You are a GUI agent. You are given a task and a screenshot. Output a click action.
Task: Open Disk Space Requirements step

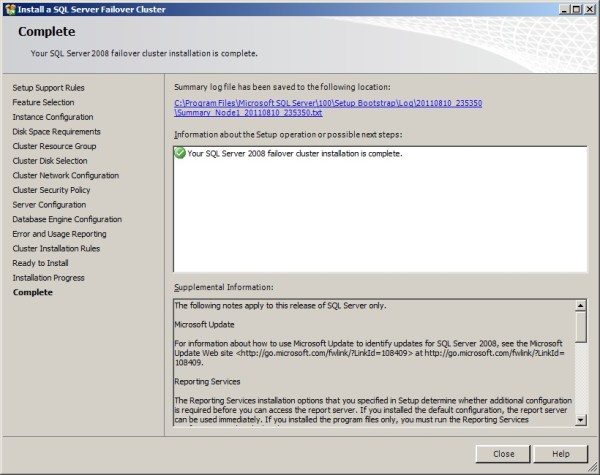[56, 131]
